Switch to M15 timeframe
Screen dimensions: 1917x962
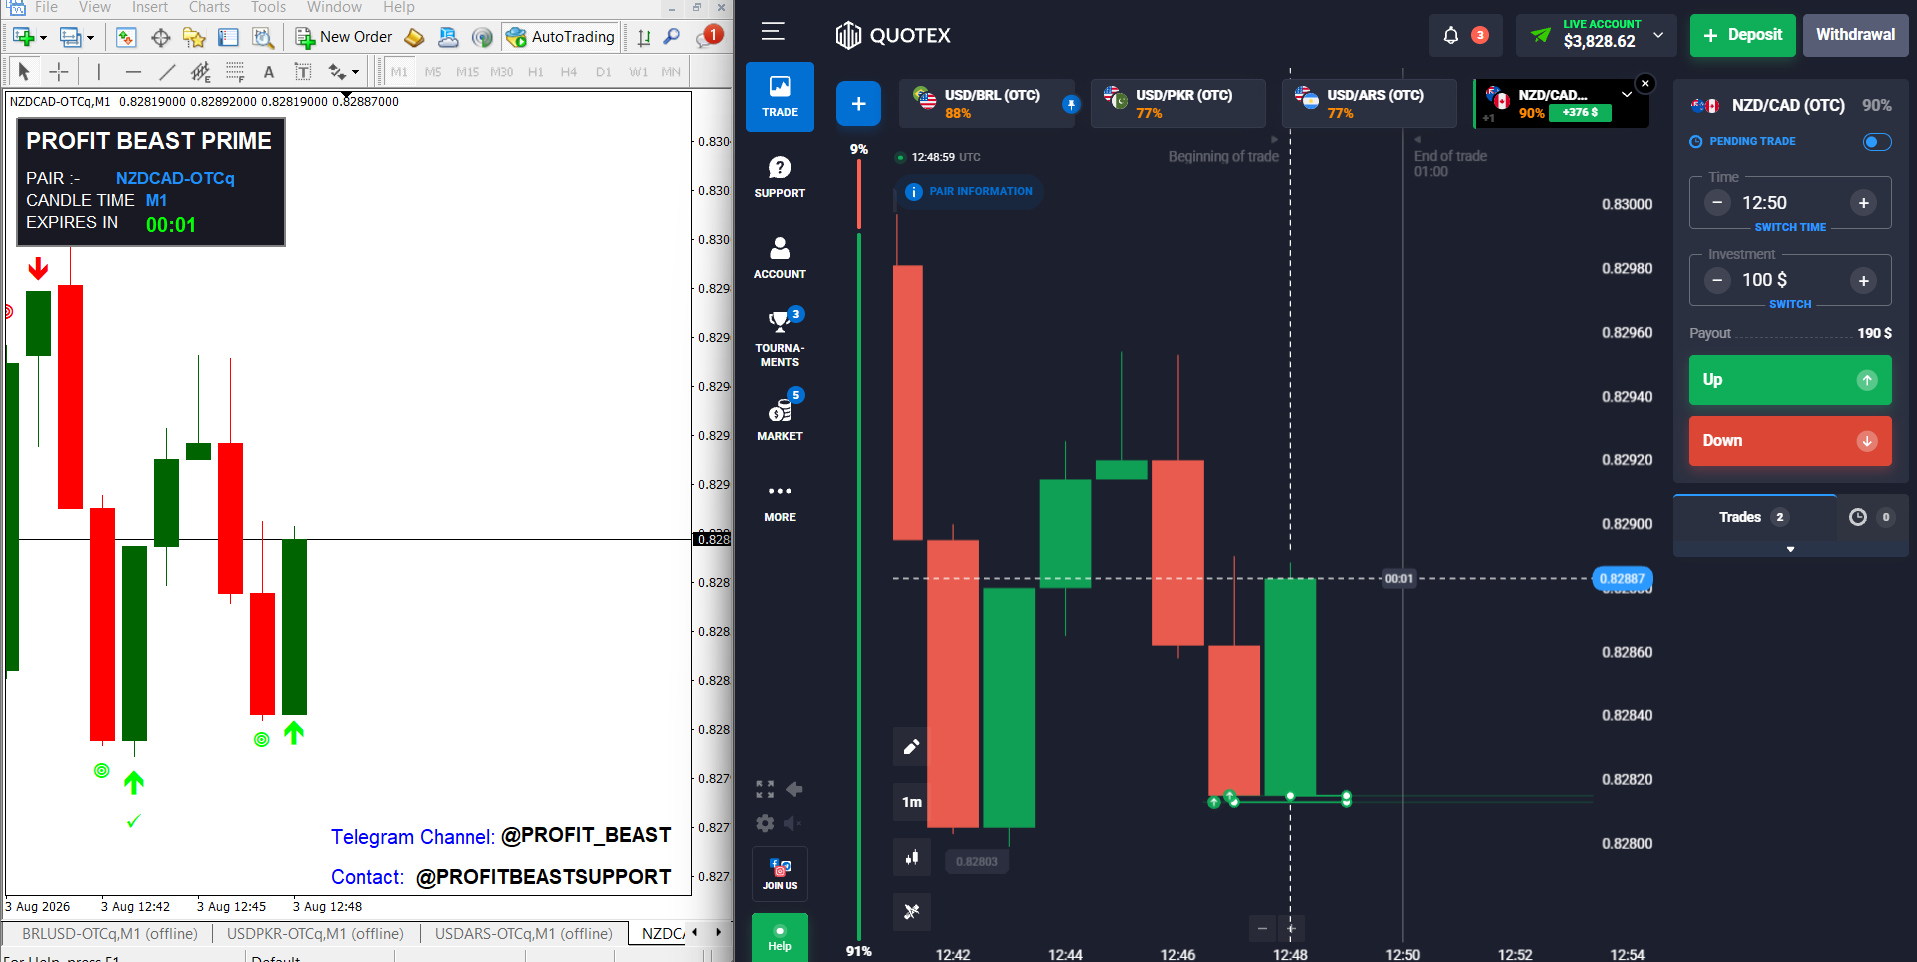pos(467,72)
